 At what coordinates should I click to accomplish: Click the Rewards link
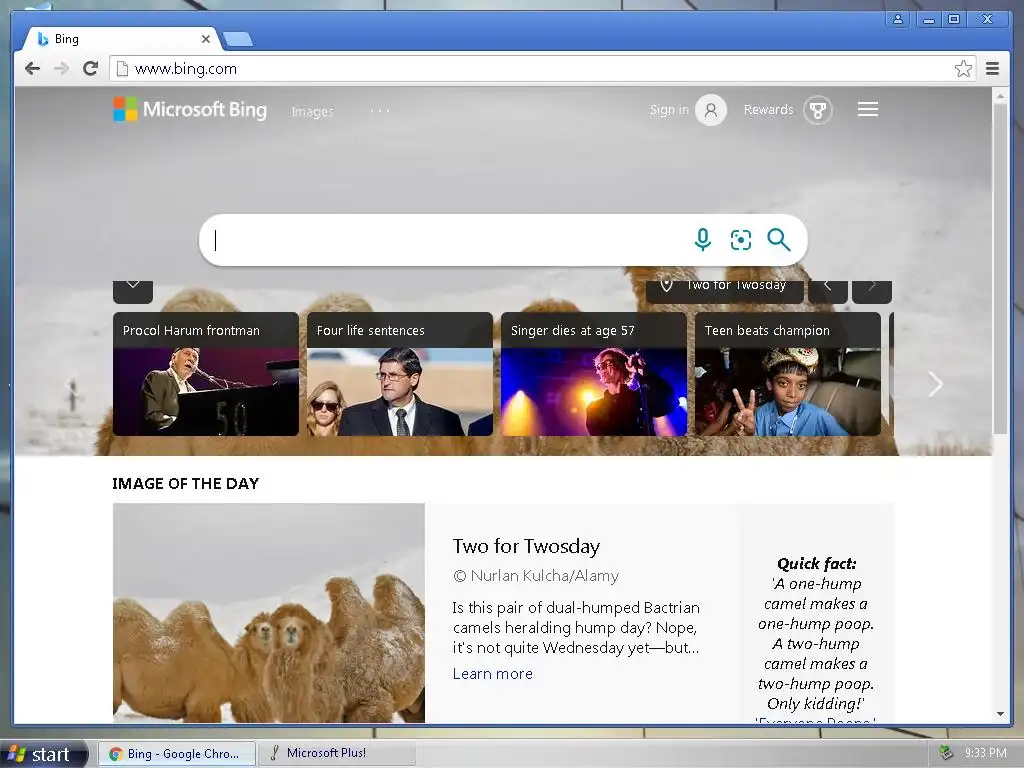click(x=768, y=110)
